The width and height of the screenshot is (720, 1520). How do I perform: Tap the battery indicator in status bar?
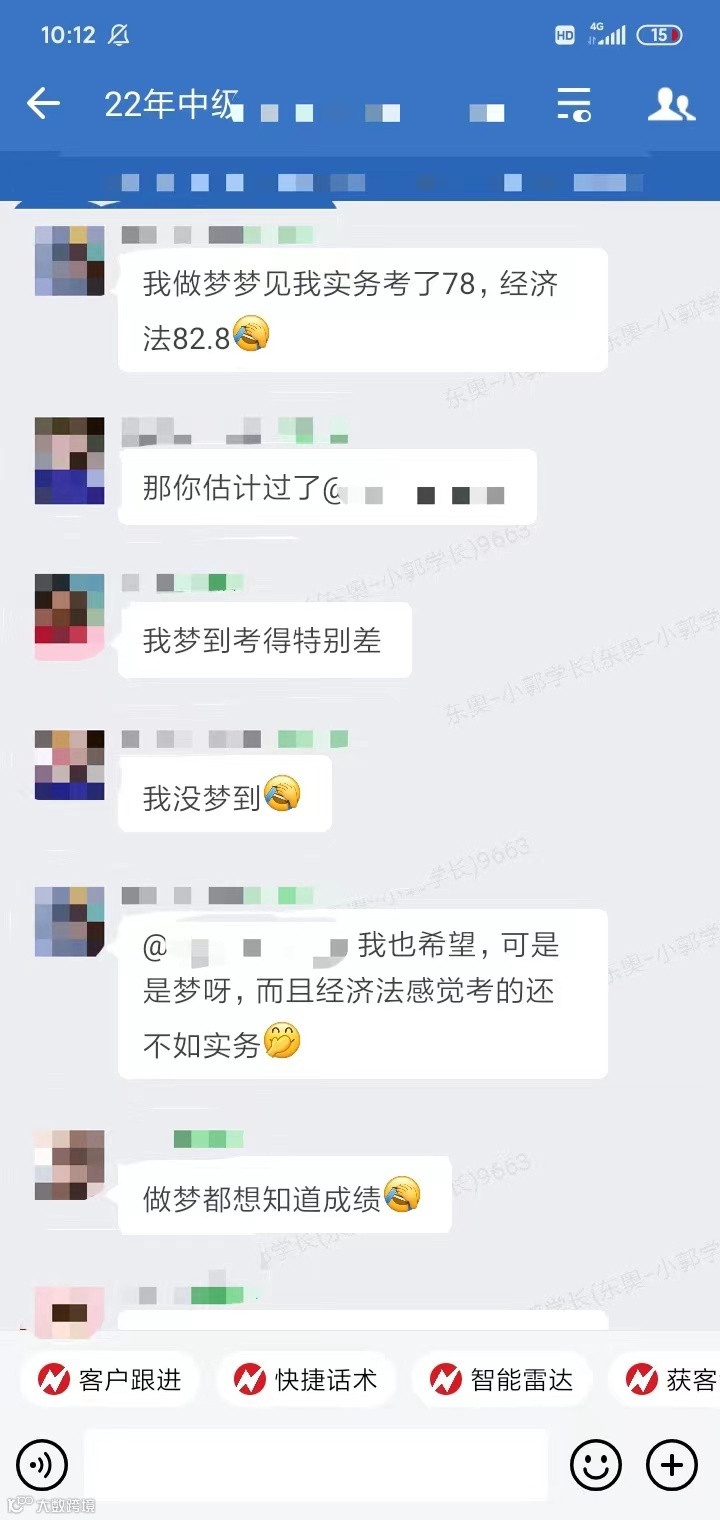coord(659,35)
